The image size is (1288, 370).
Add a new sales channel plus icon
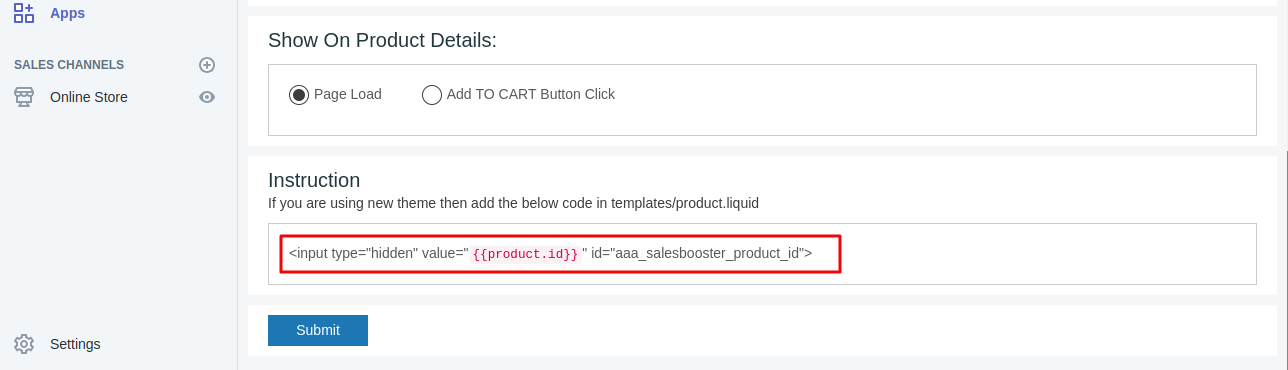click(x=207, y=65)
